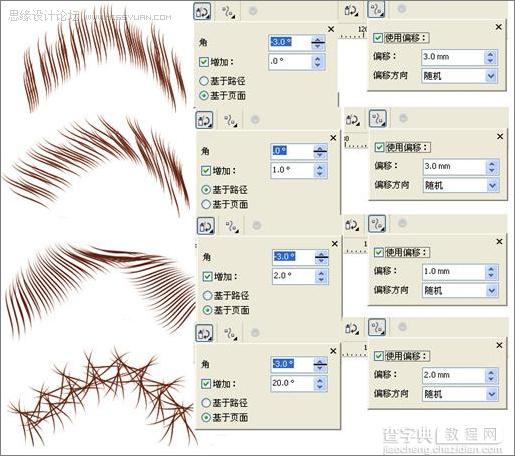Click stepper arrows of the 2.0° increment field
Viewport: 515px width, 456px height.
[x=321, y=276]
